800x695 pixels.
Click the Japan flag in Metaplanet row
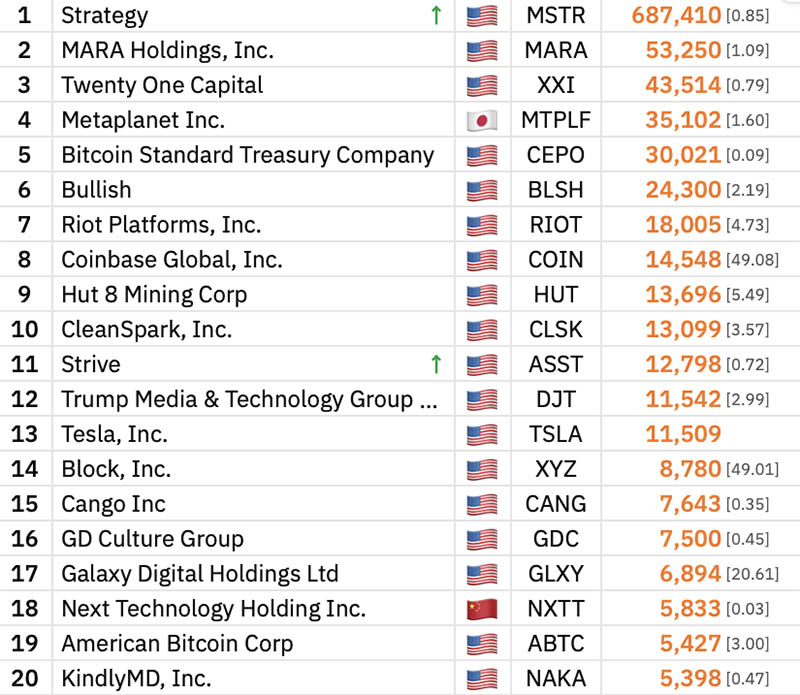482,121
